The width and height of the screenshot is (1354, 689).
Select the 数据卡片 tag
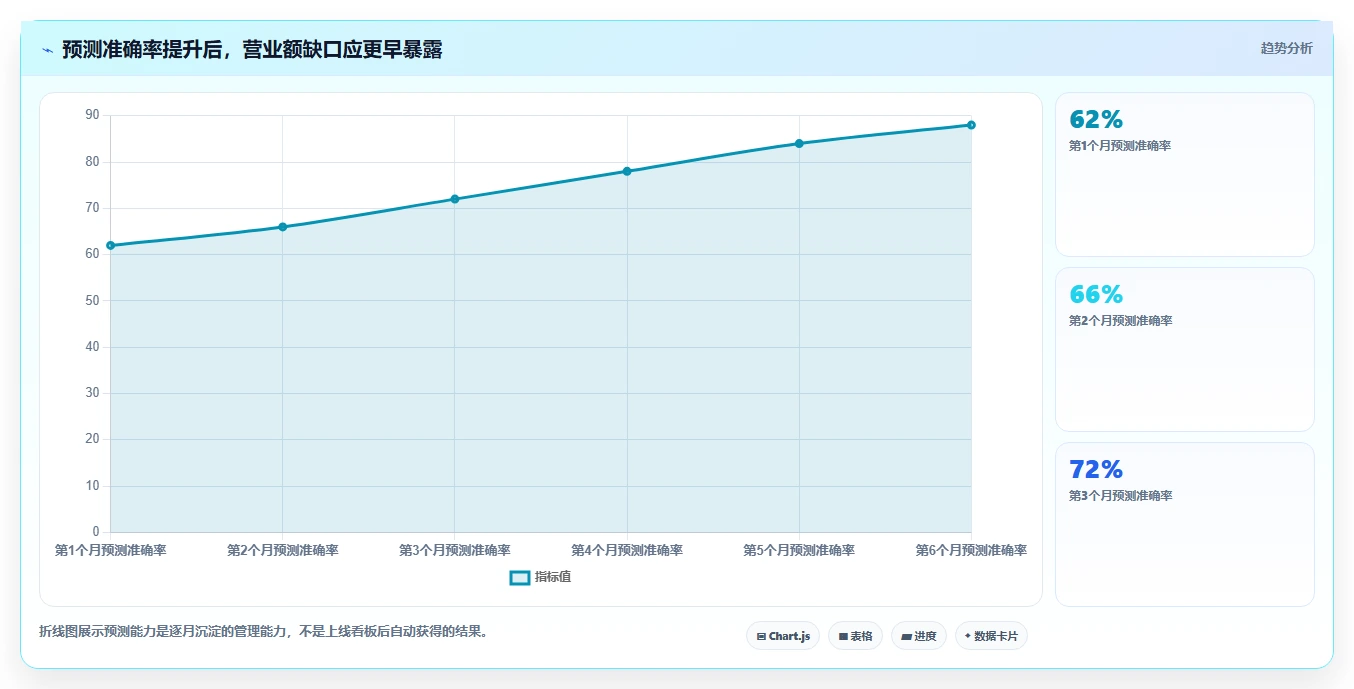pyautogui.click(x=991, y=636)
